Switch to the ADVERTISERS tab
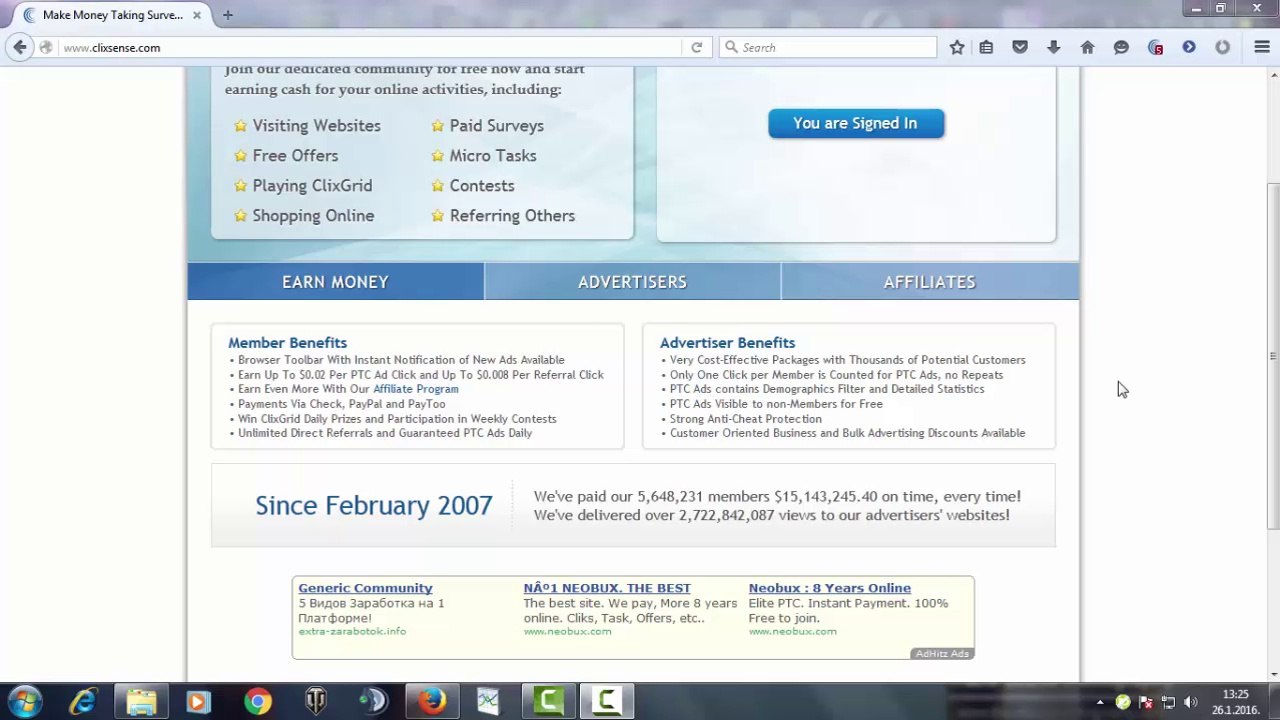The width and height of the screenshot is (1280, 720). pos(632,282)
